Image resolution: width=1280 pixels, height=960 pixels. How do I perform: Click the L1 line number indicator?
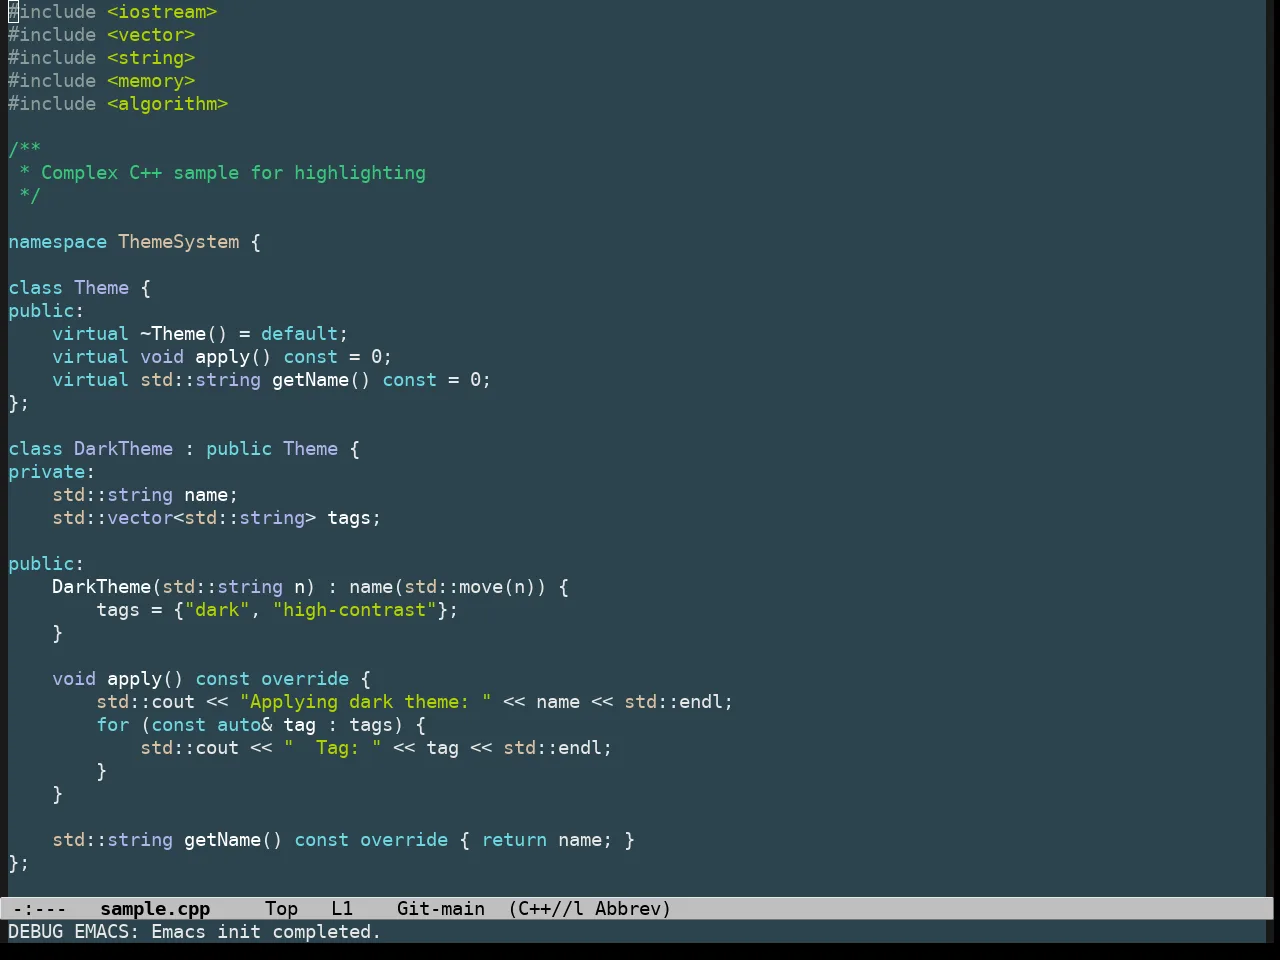click(x=342, y=909)
